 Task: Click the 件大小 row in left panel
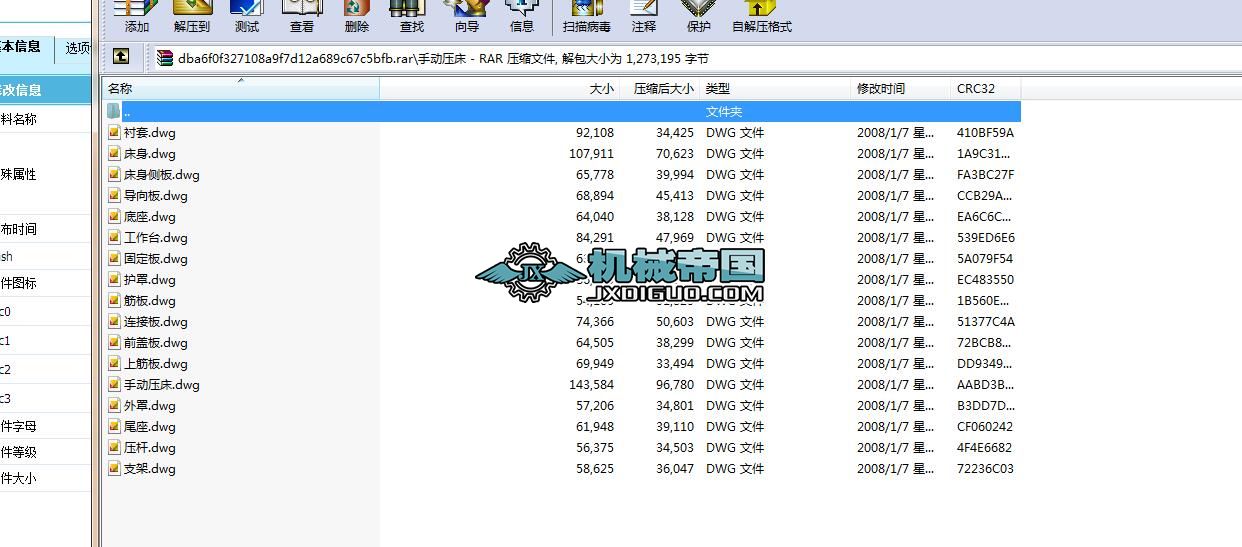coord(45,478)
